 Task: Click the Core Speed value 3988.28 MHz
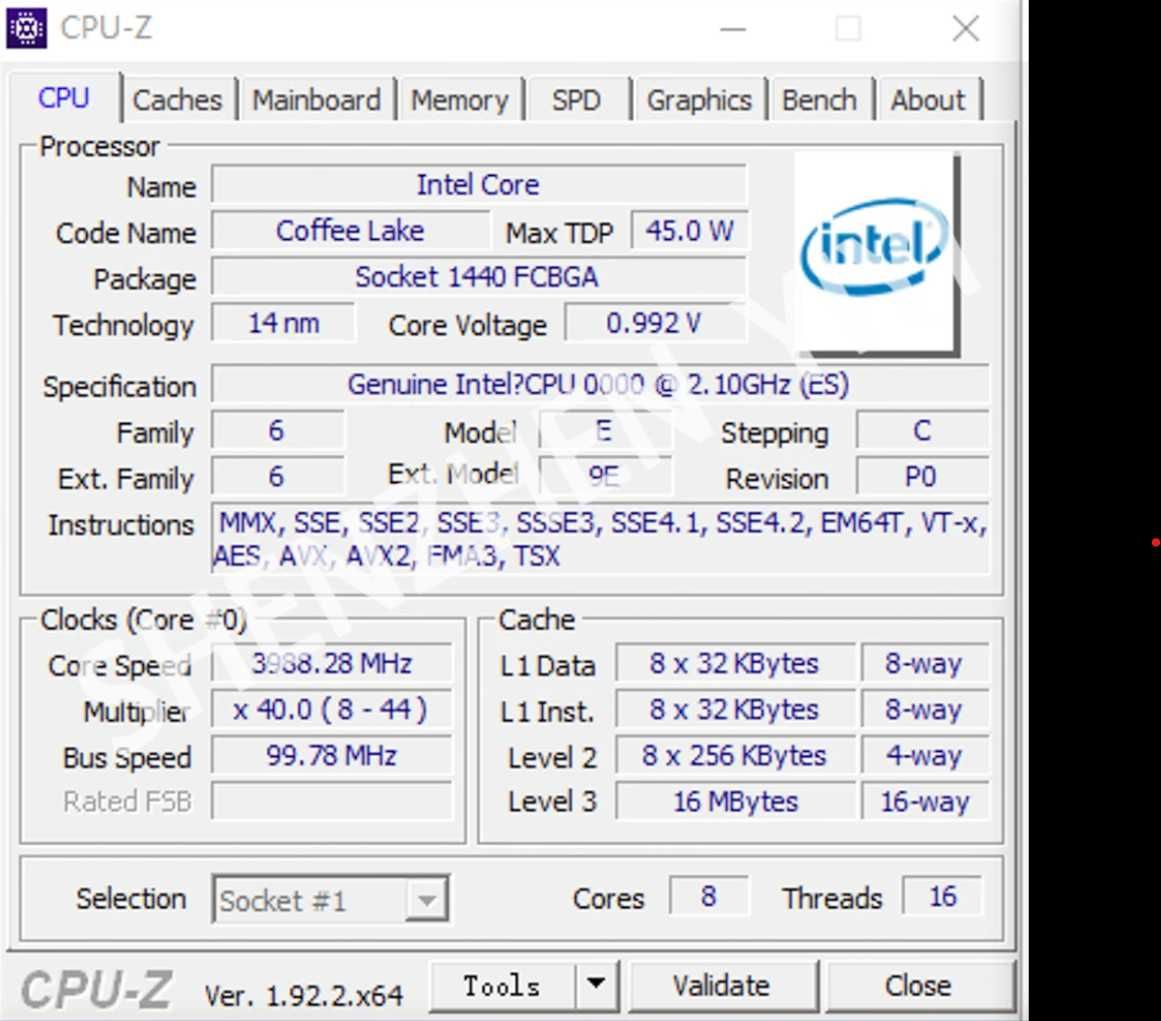(x=332, y=663)
